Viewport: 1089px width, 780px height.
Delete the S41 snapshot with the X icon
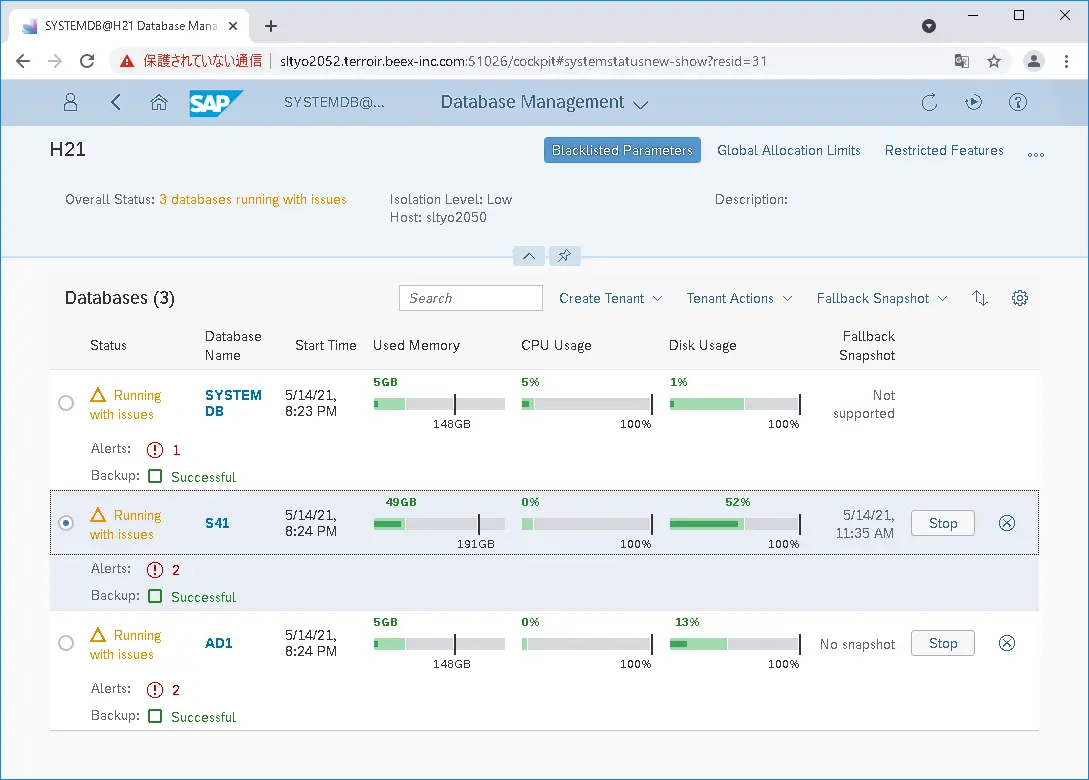tap(1006, 523)
